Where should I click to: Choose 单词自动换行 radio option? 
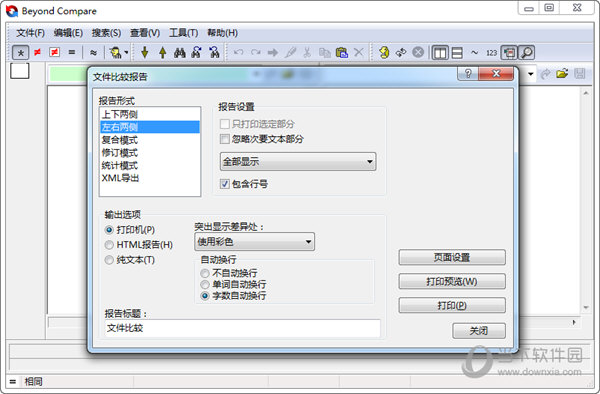point(205,284)
